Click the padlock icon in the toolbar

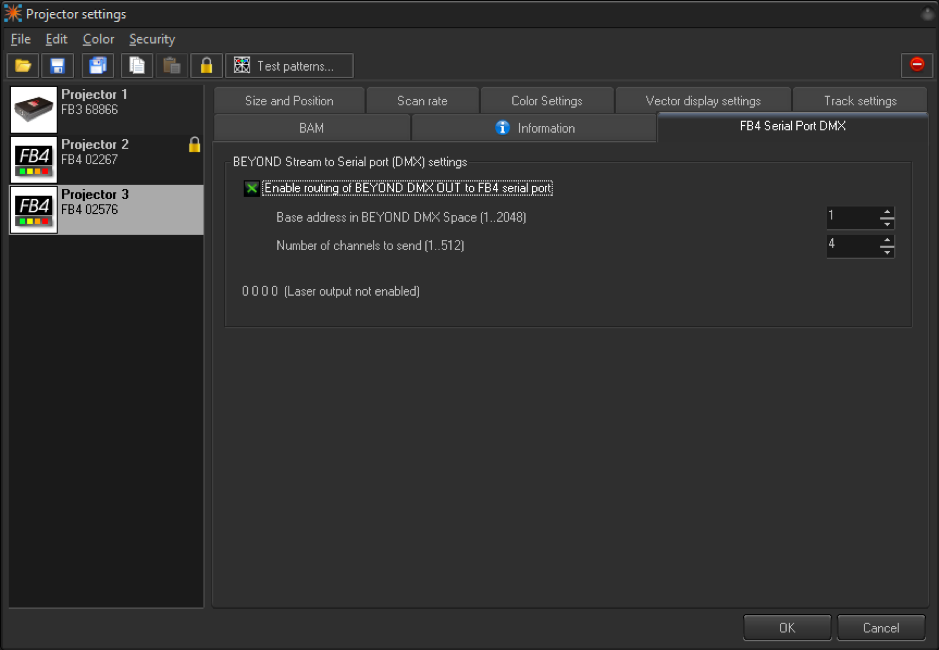(x=206, y=66)
